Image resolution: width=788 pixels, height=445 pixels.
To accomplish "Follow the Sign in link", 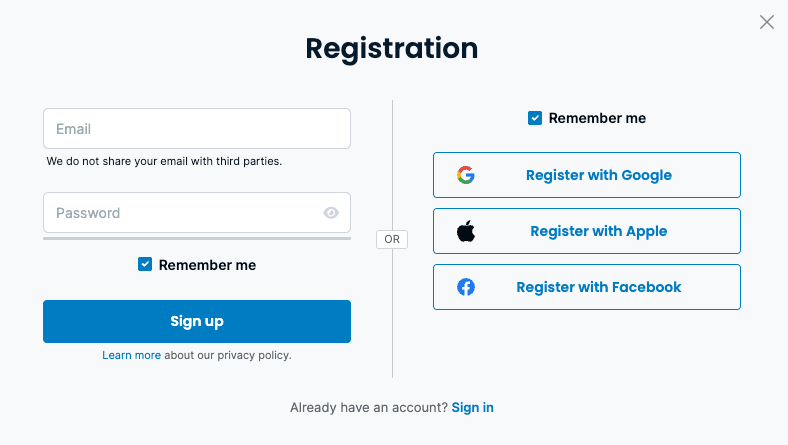I will coord(472,407).
